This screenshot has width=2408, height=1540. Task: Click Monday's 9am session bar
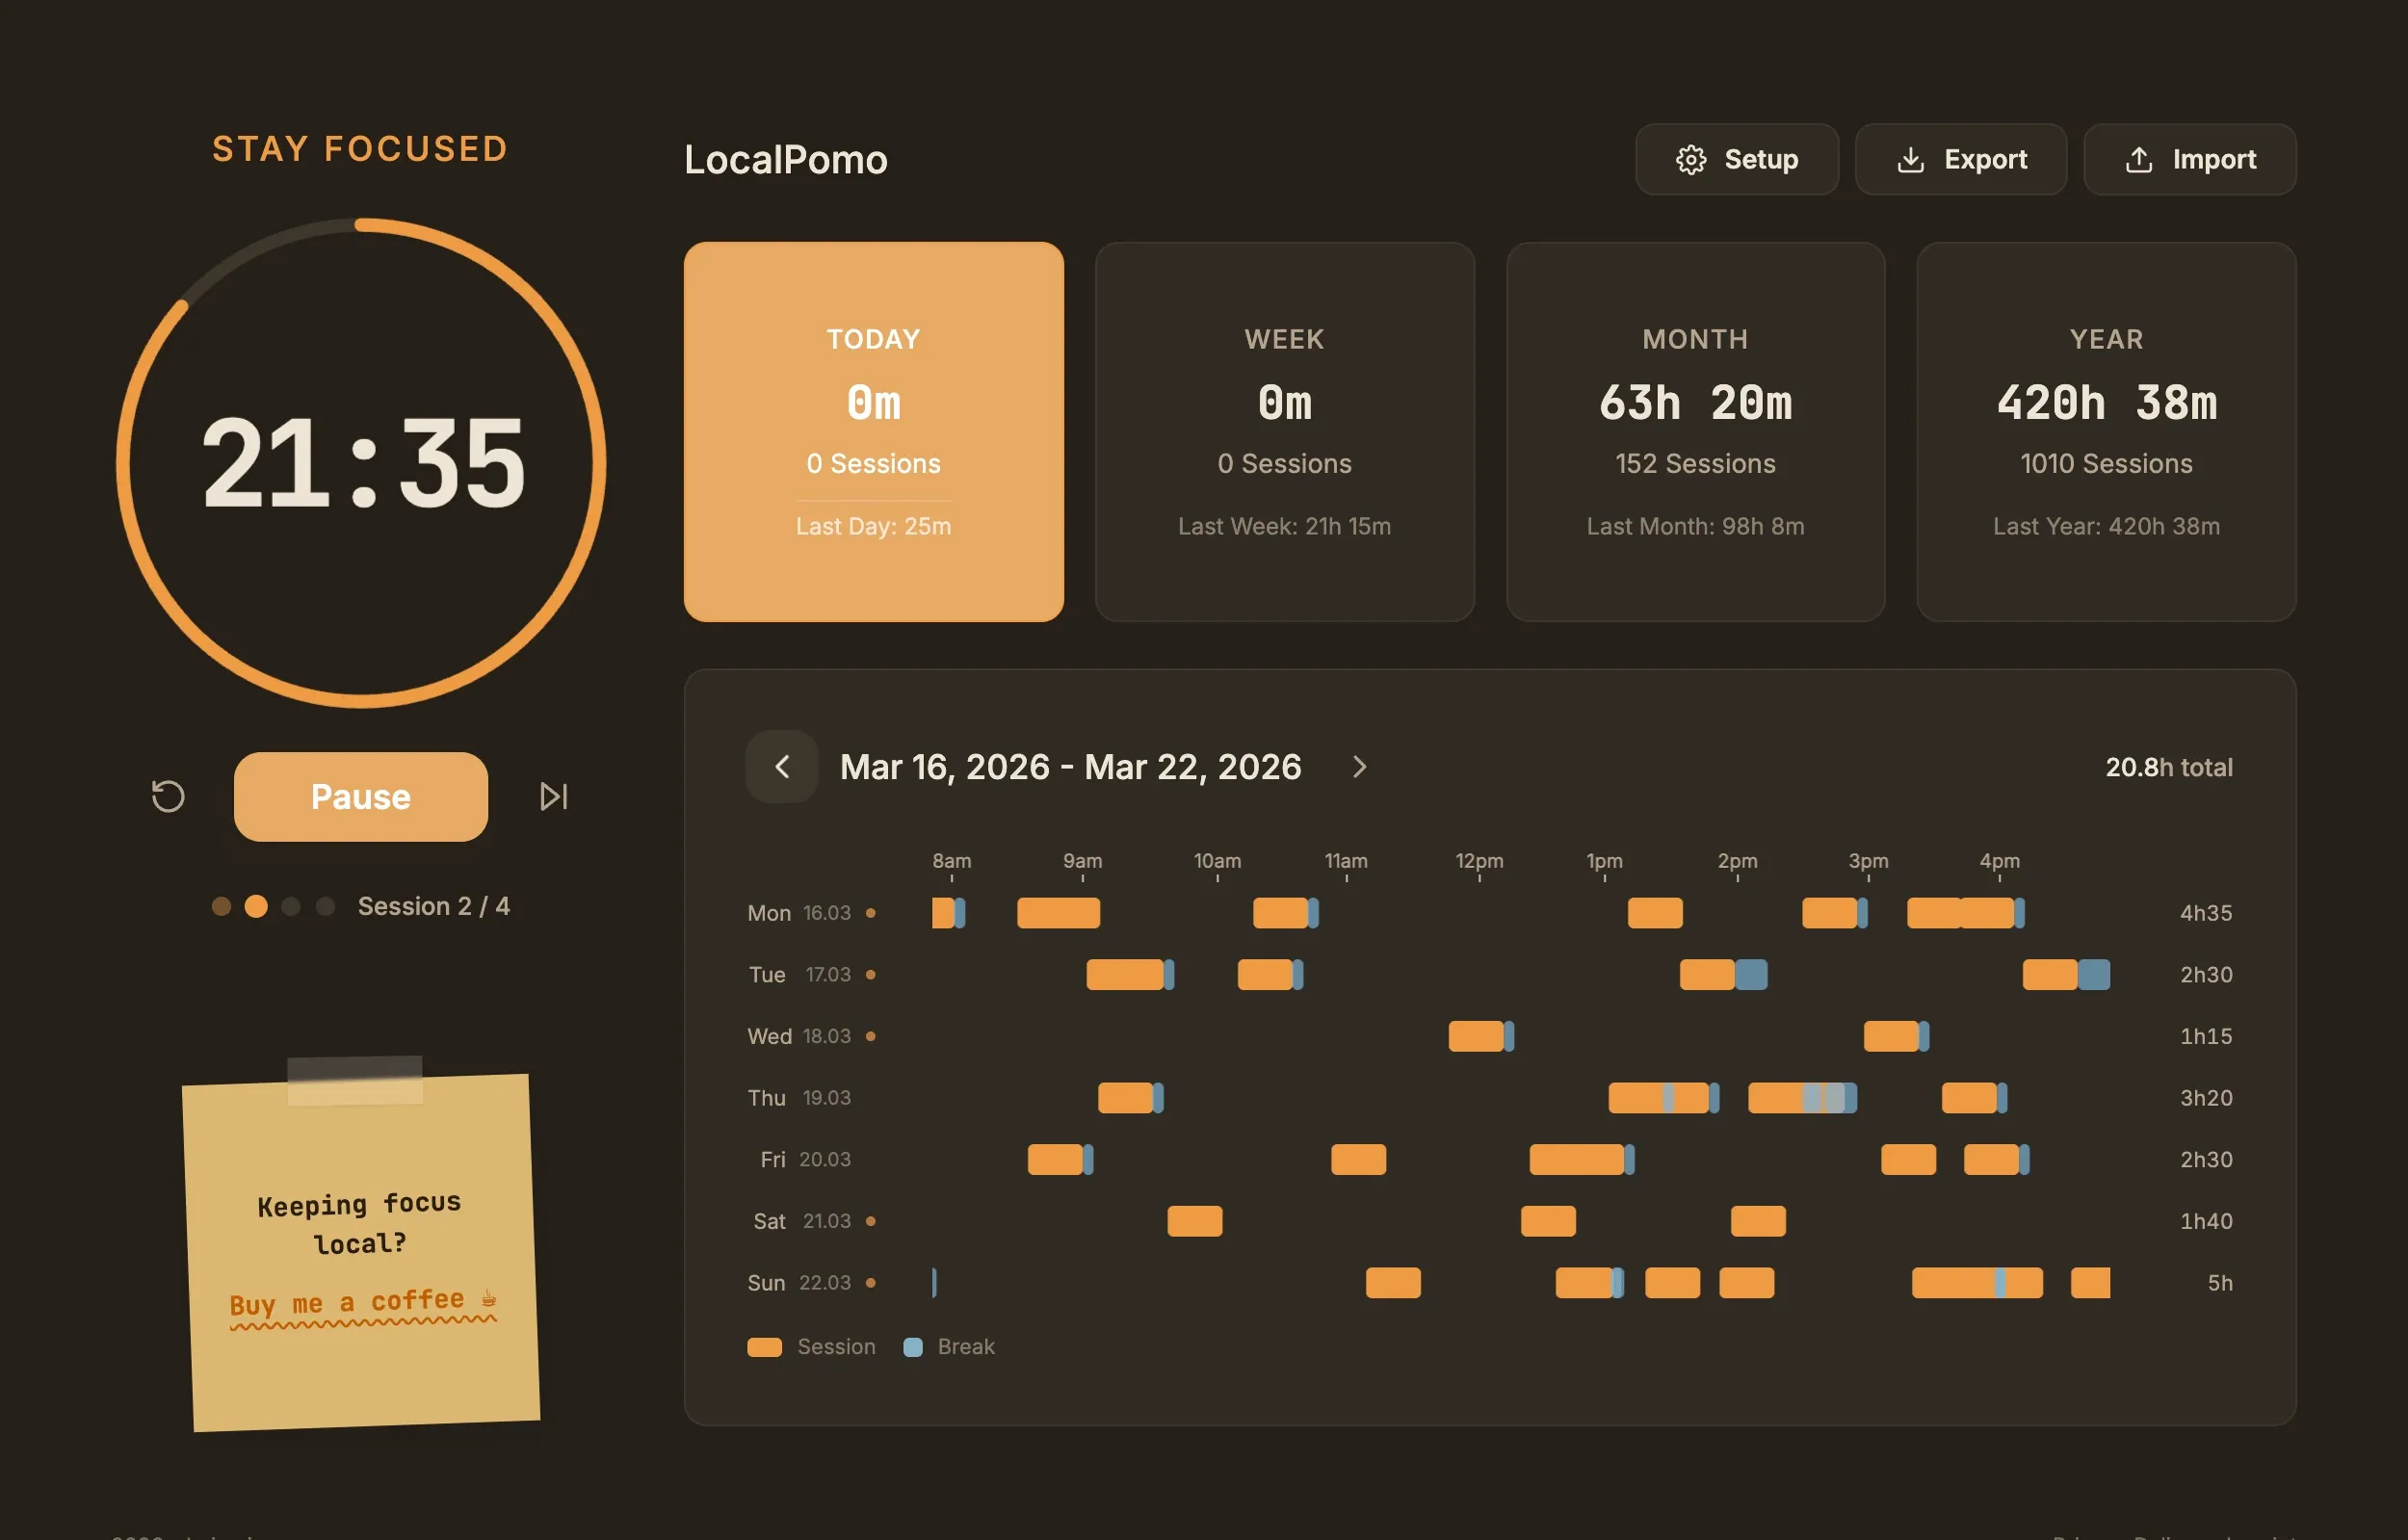[1058, 913]
